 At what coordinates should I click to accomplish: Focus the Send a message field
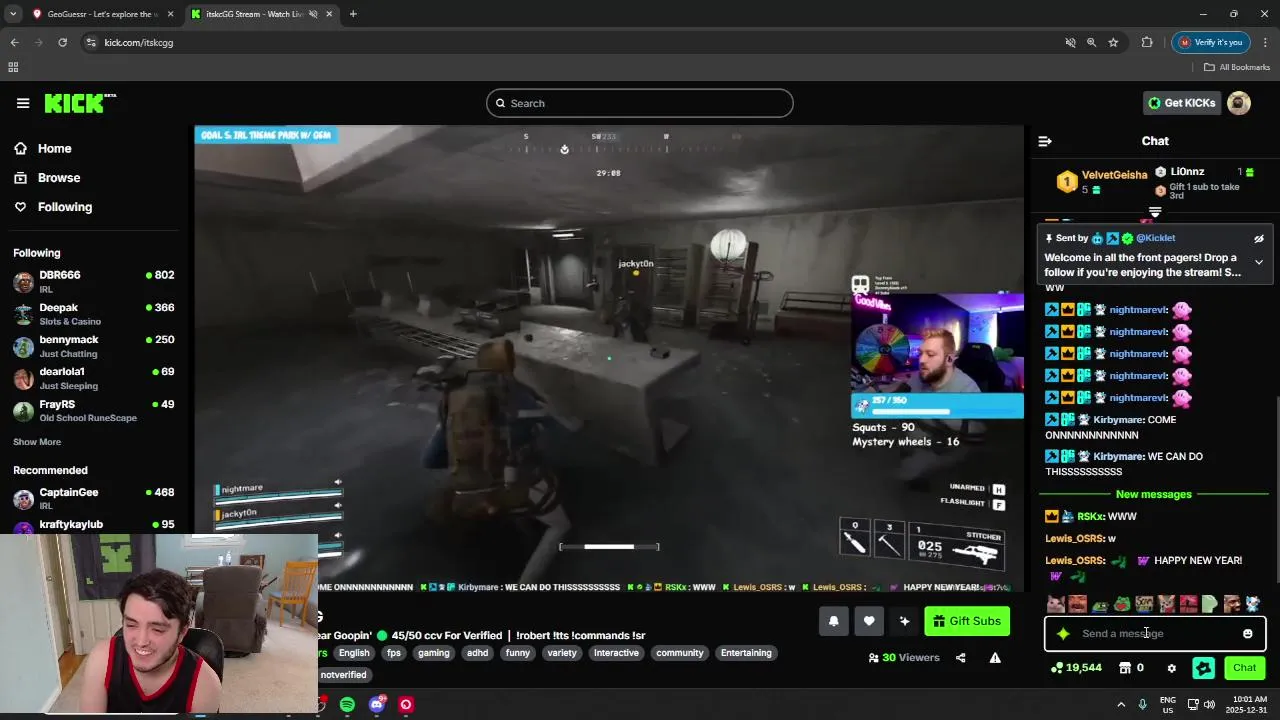(x=1155, y=633)
